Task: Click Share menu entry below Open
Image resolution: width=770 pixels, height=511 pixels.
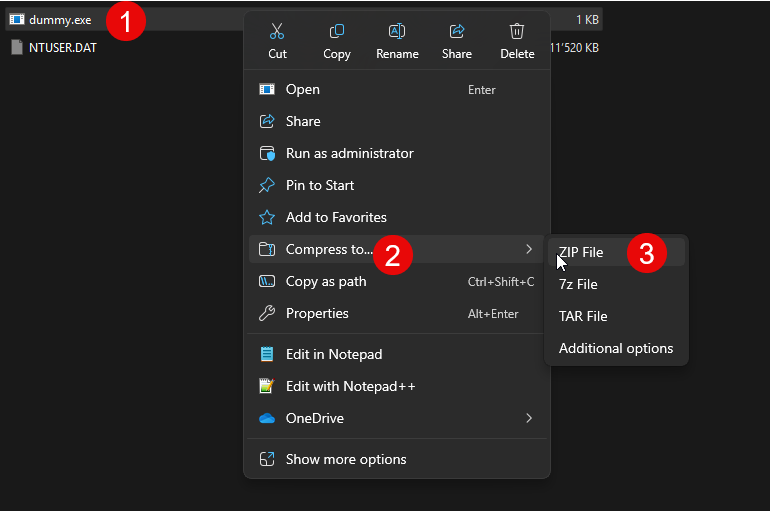Action: 302,121
